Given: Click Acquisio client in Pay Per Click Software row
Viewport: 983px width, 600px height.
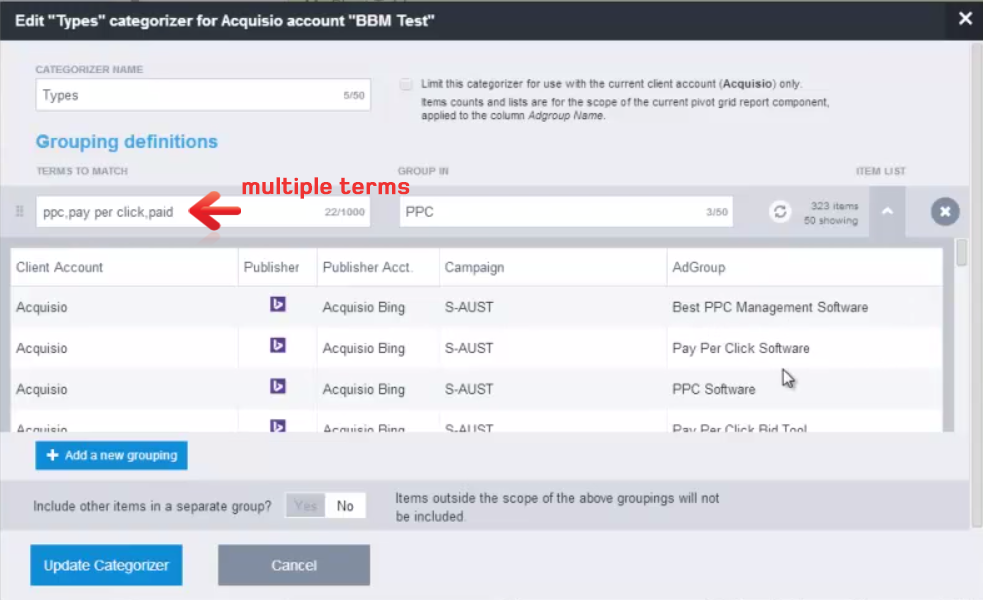Looking at the screenshot, I should [41, 348].
